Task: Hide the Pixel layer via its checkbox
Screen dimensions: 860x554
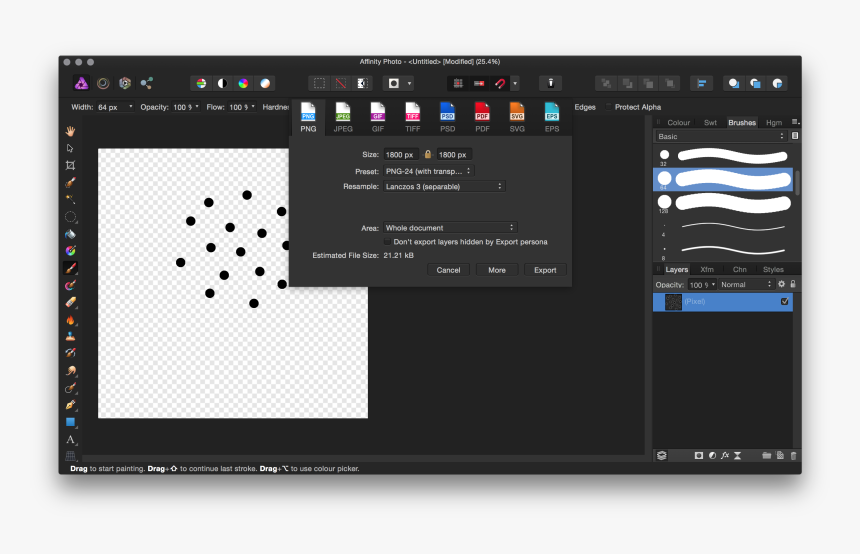Action: click(x=784, y=301)
